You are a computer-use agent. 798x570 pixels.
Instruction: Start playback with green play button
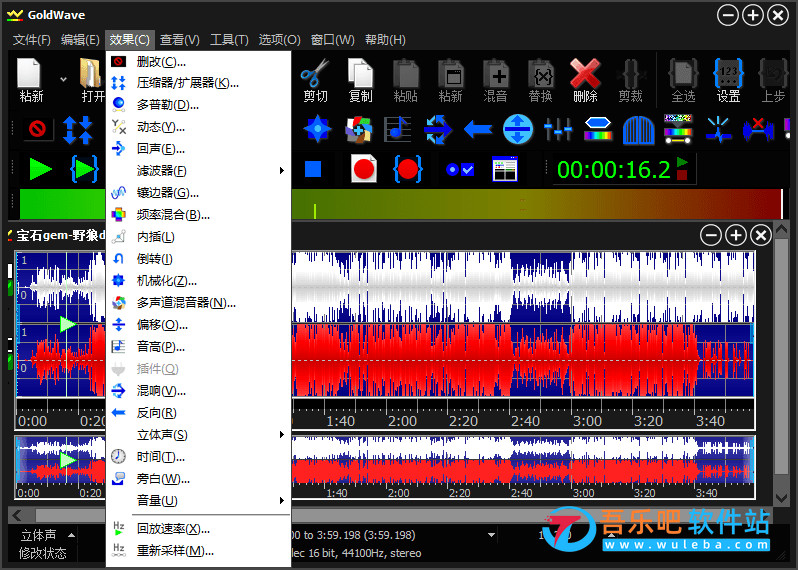40,169
